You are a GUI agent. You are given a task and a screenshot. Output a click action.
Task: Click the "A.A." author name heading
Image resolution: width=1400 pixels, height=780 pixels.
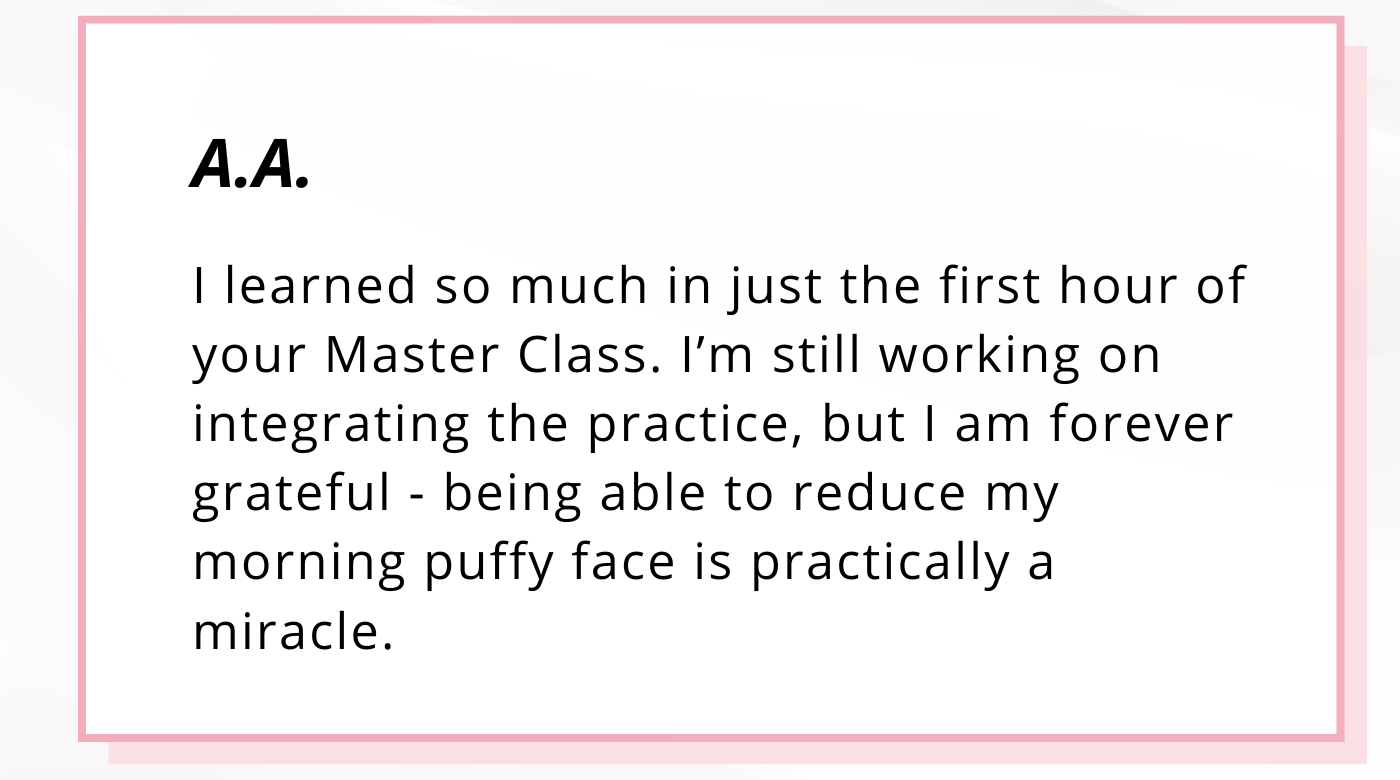(x=250, y=164)
